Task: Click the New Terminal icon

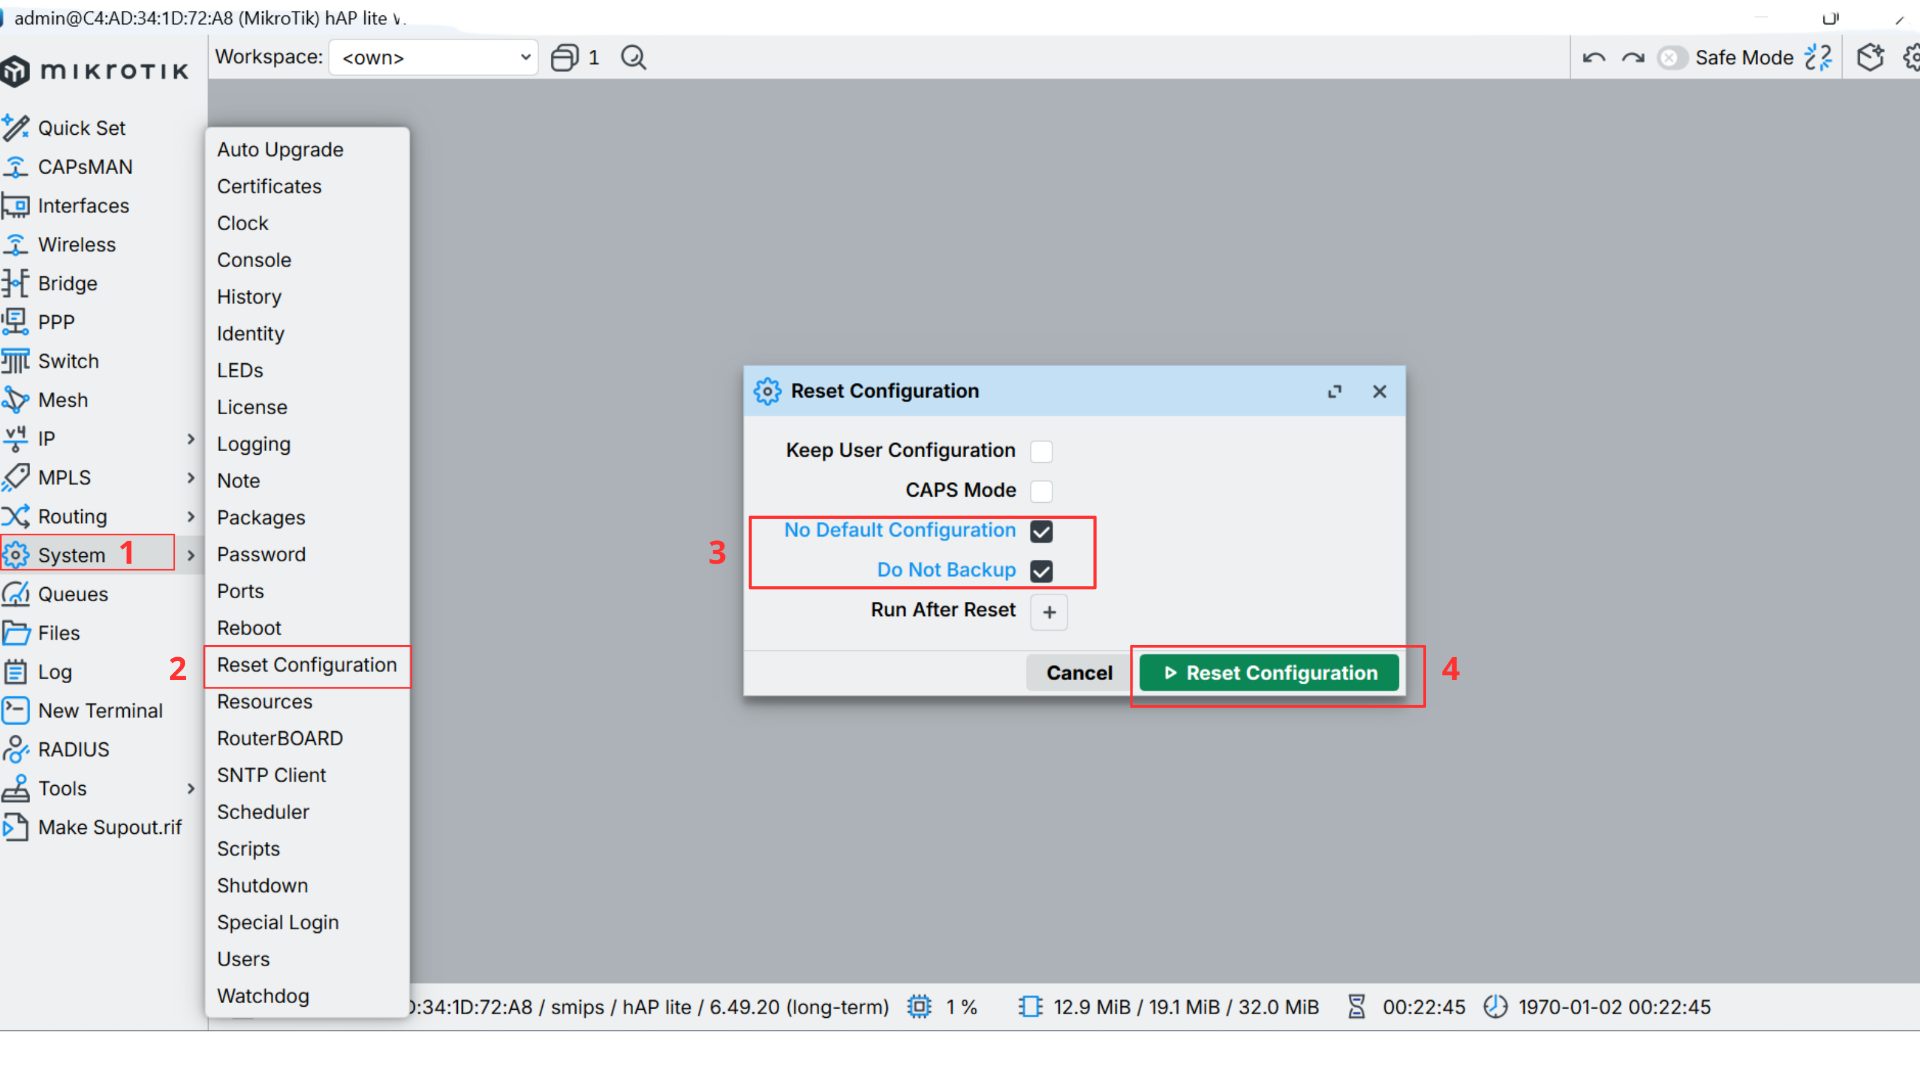Action: pos(16,711)
